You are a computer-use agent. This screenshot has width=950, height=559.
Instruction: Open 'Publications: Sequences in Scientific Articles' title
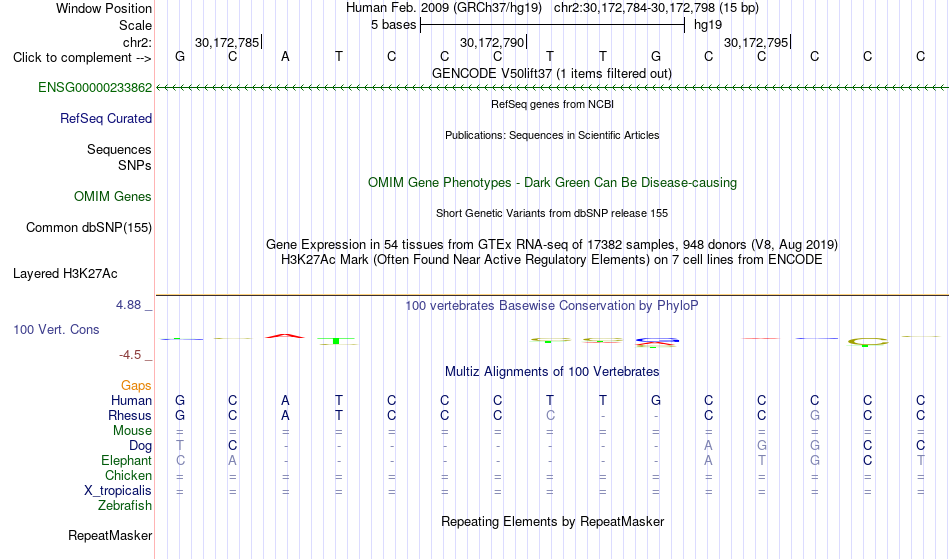[552, 135]
